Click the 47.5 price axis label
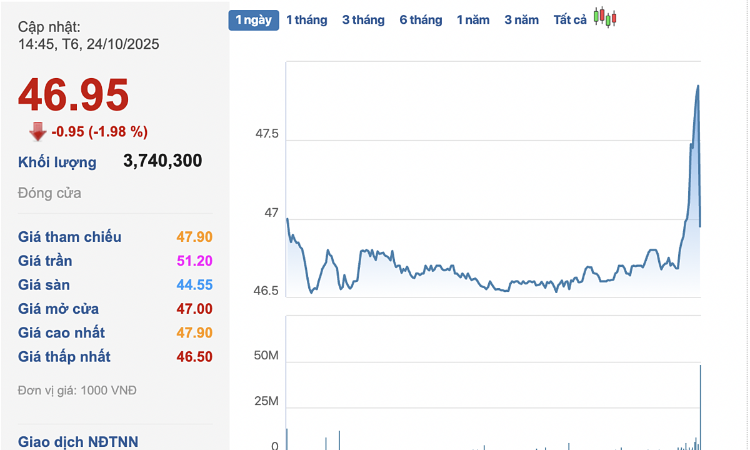Viewport: 750px width, 450px height. point(266,133)
